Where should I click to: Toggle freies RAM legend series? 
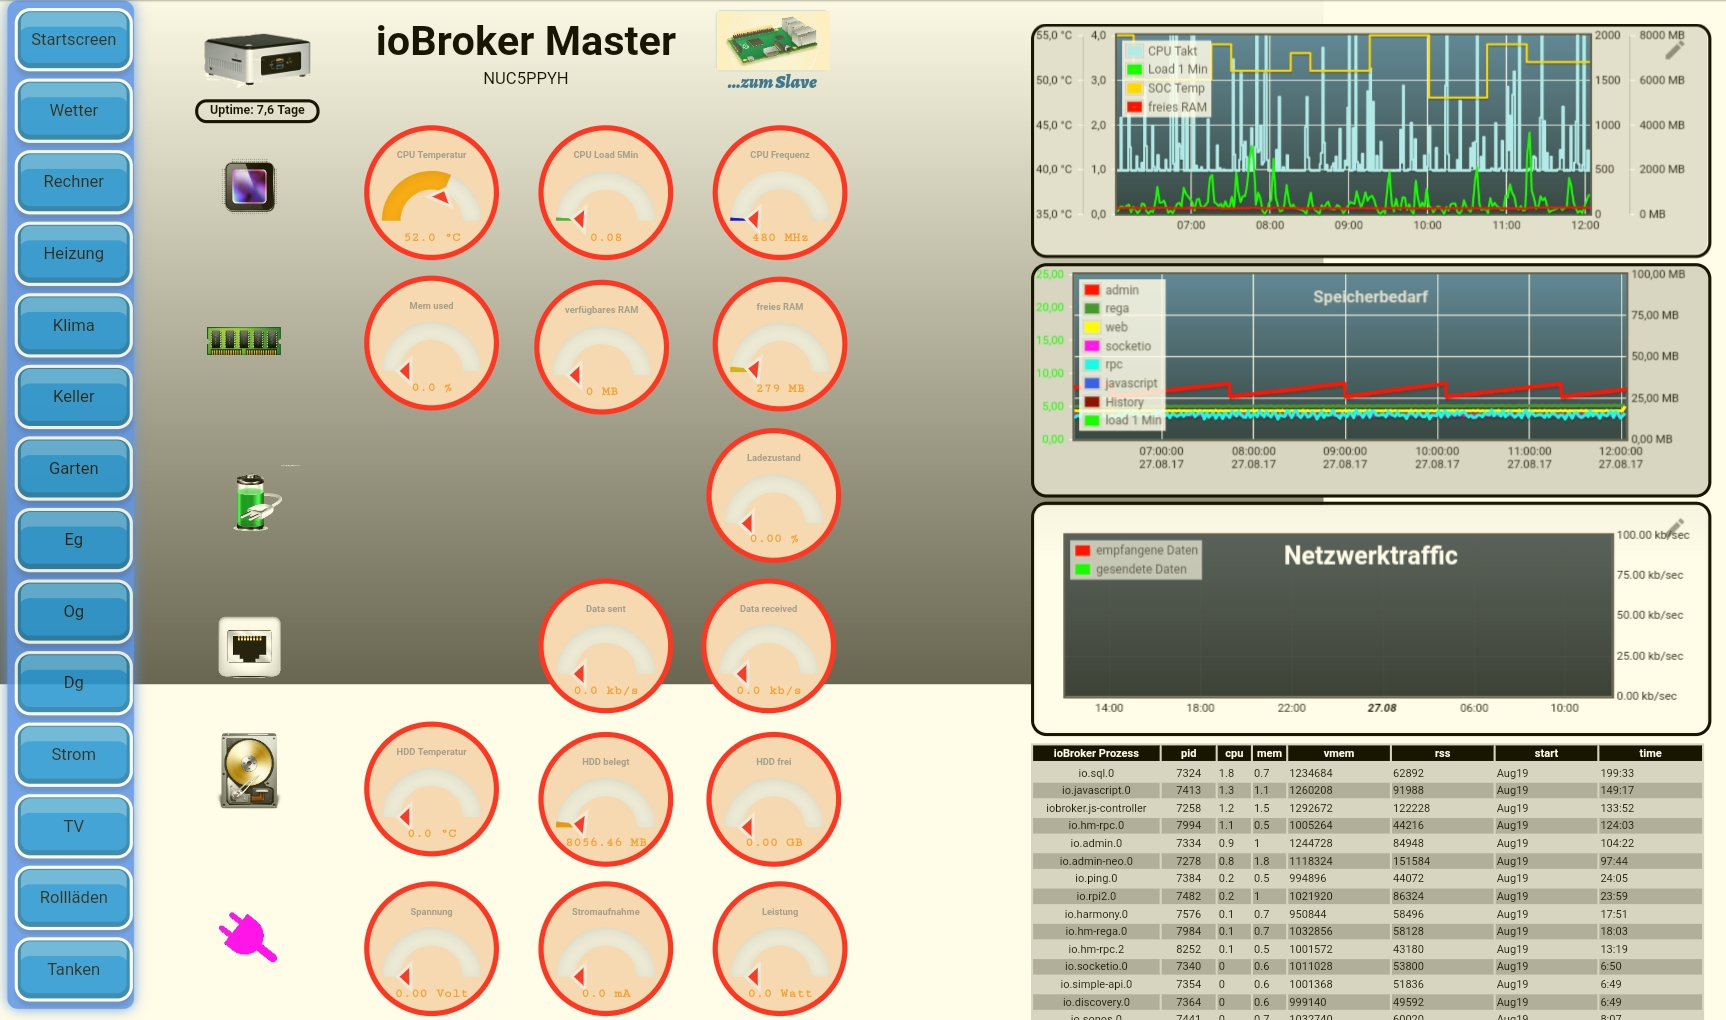click(x=1167, y=107)
